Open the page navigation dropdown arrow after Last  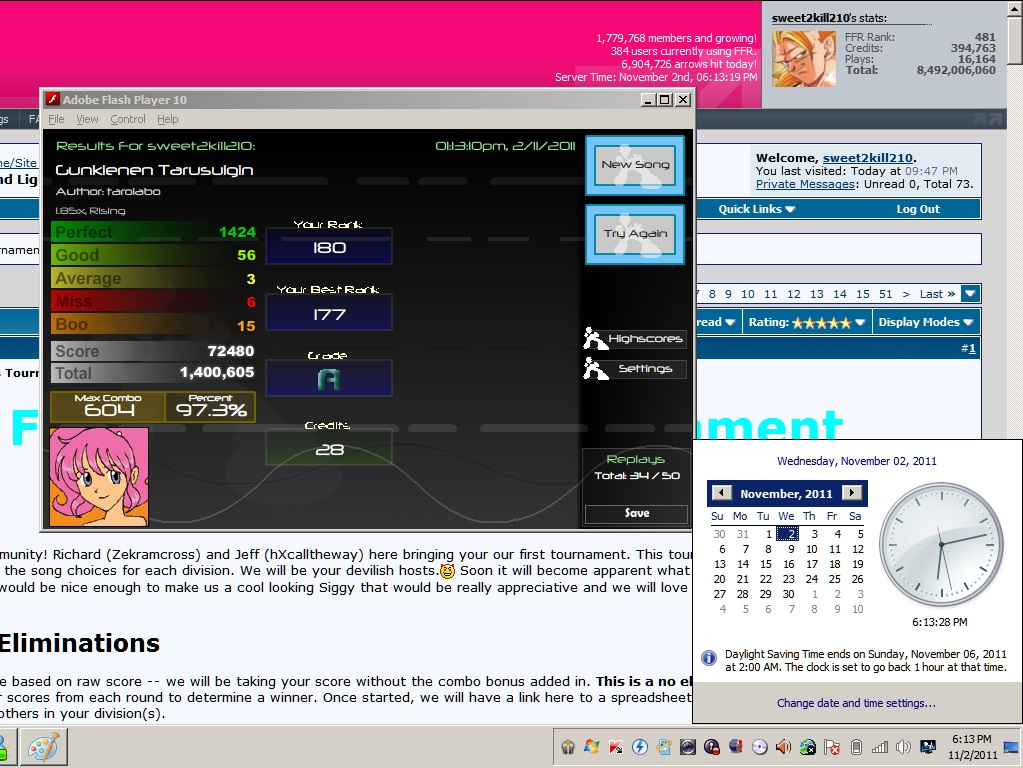point(971,294)
